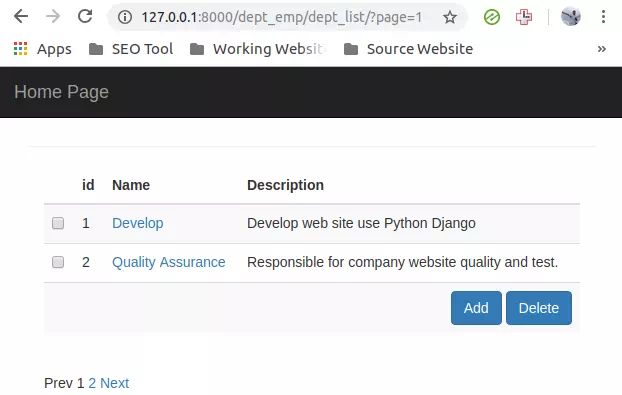Check the checkbox for Develop row
Image resolution: width=622 pixels, height=395 pixels.
tap(58, 223)
